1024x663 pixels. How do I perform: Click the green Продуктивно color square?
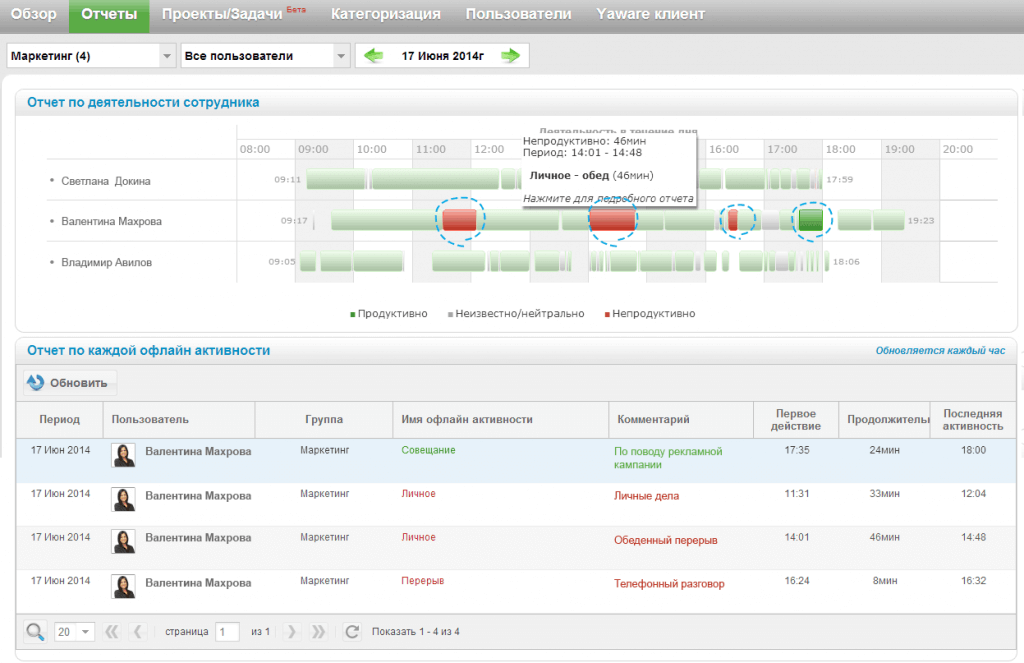[x=351, y=312]
